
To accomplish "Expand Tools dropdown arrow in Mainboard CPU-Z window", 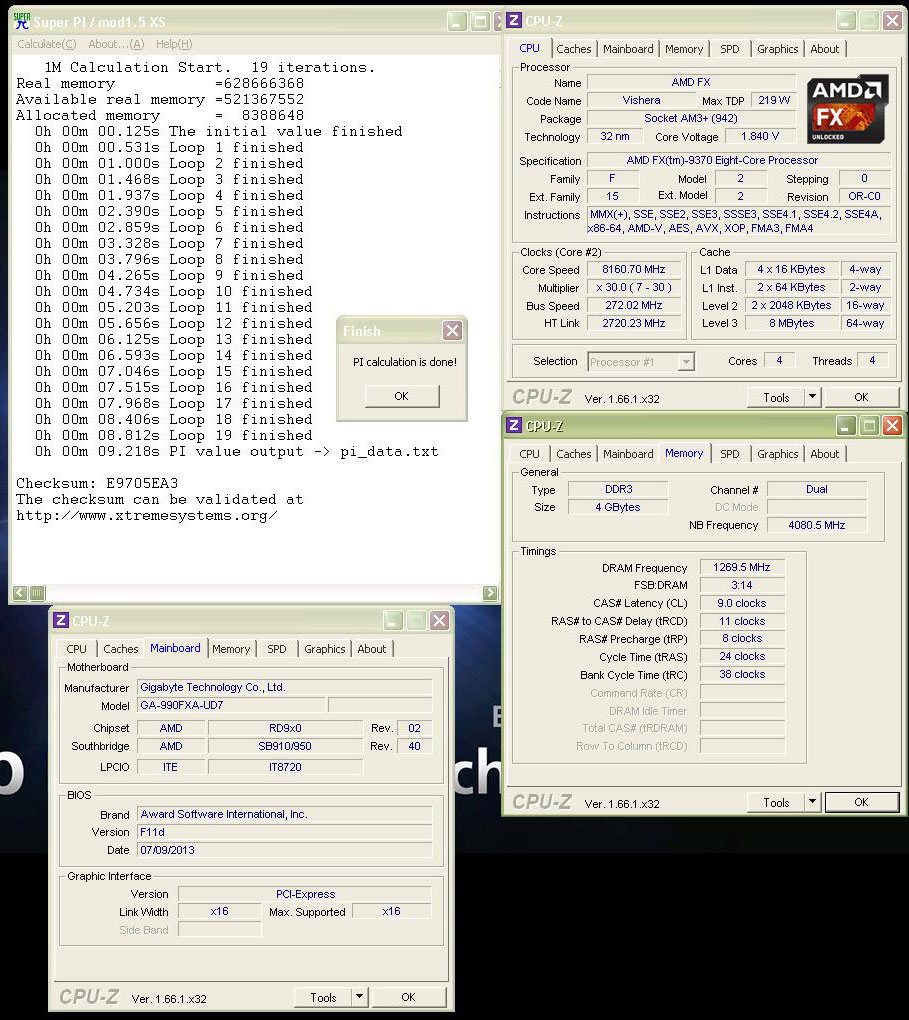I will click(x=360, y=997).
